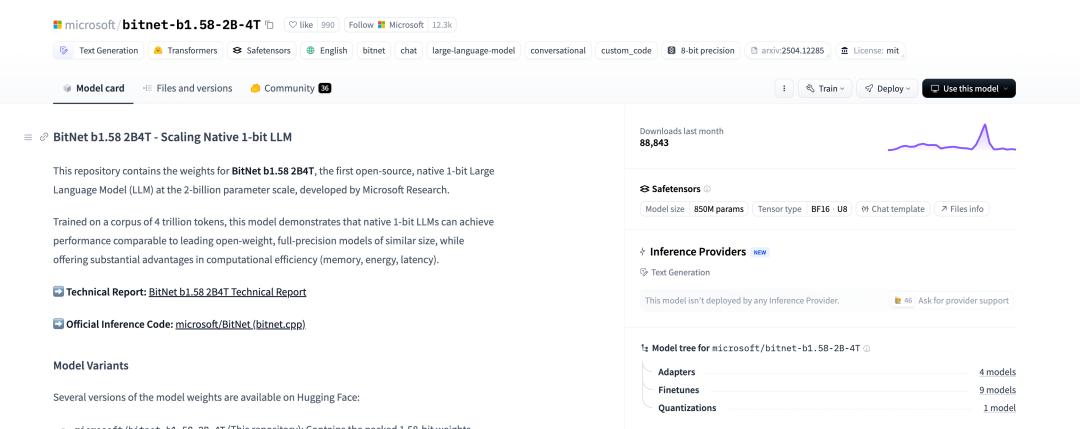Screen dimensions: 1080x429
Task: Expand the Deploy dropdown
Action: click(885, 88)
